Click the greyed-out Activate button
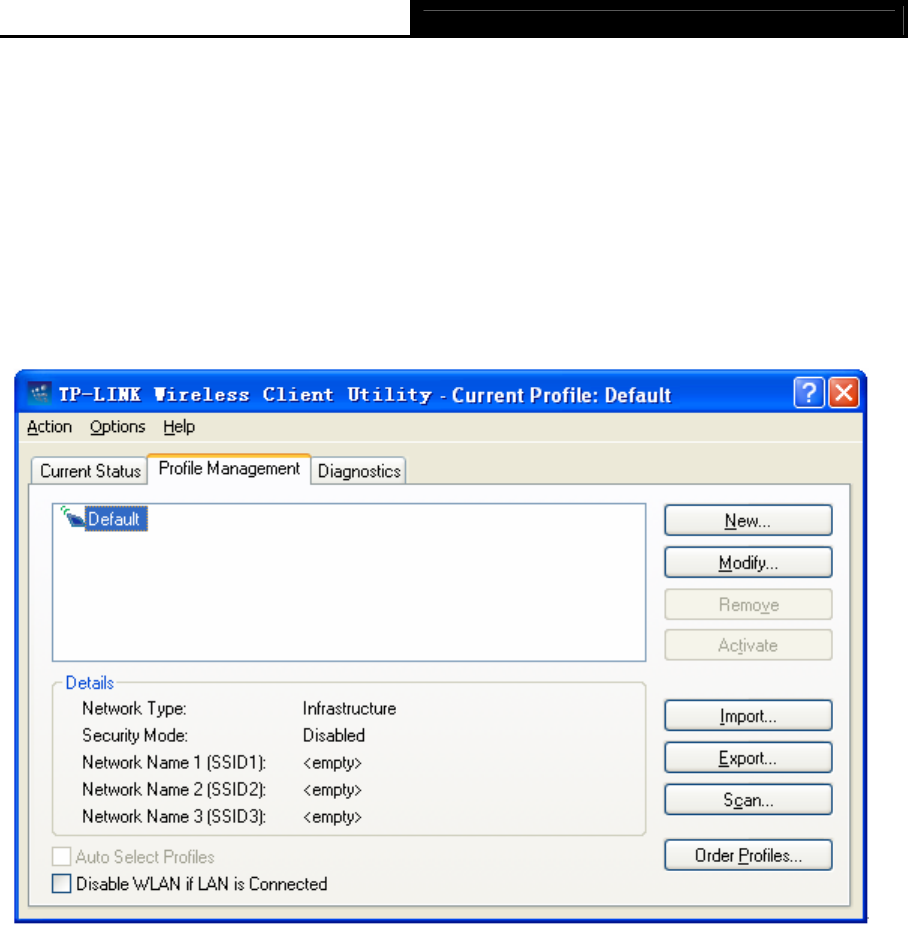 [748, 645]
